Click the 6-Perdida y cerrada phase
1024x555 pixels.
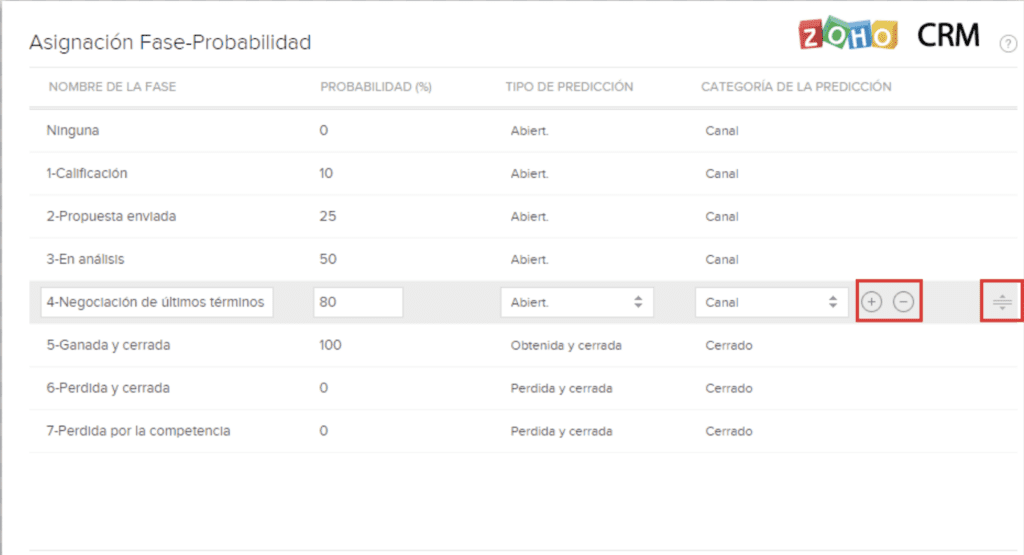106,388
